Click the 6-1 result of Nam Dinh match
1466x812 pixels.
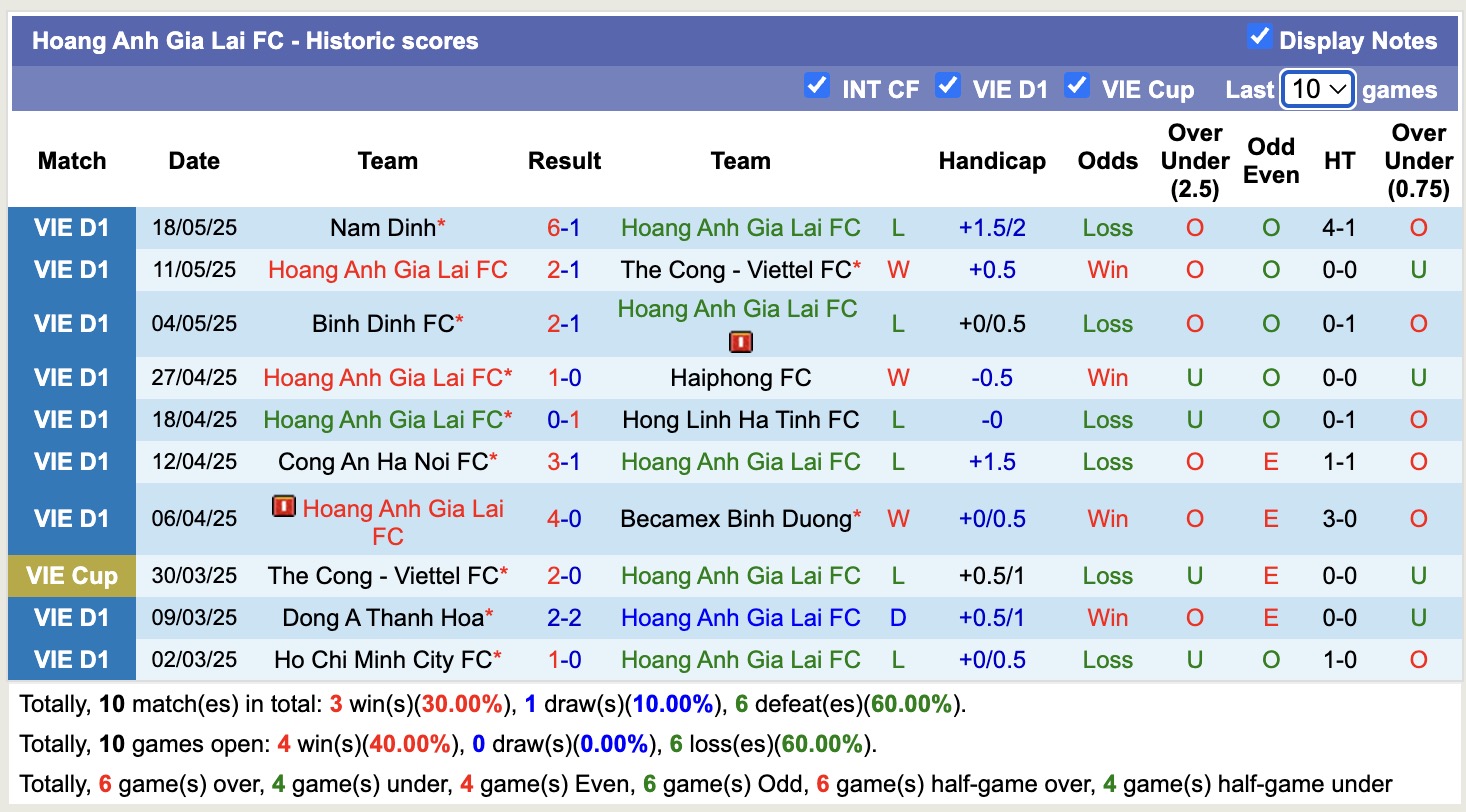coord(564,227)
